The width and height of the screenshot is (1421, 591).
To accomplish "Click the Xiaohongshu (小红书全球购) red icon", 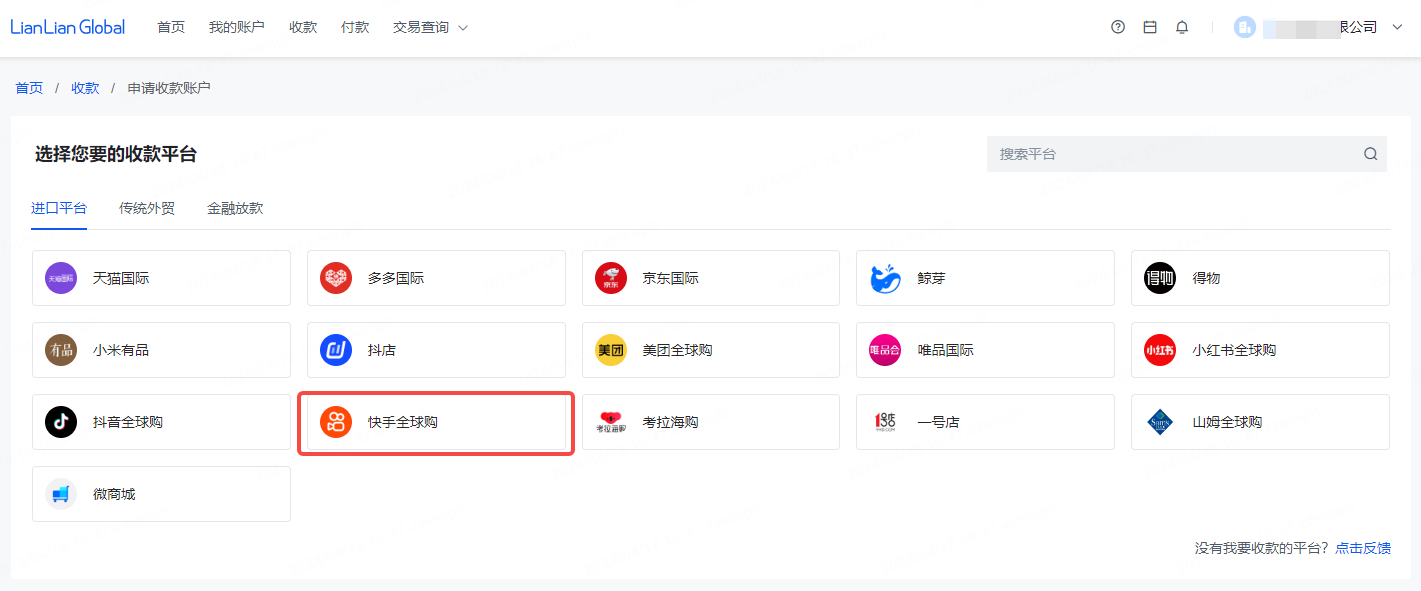I will (x=1160, y=350).
